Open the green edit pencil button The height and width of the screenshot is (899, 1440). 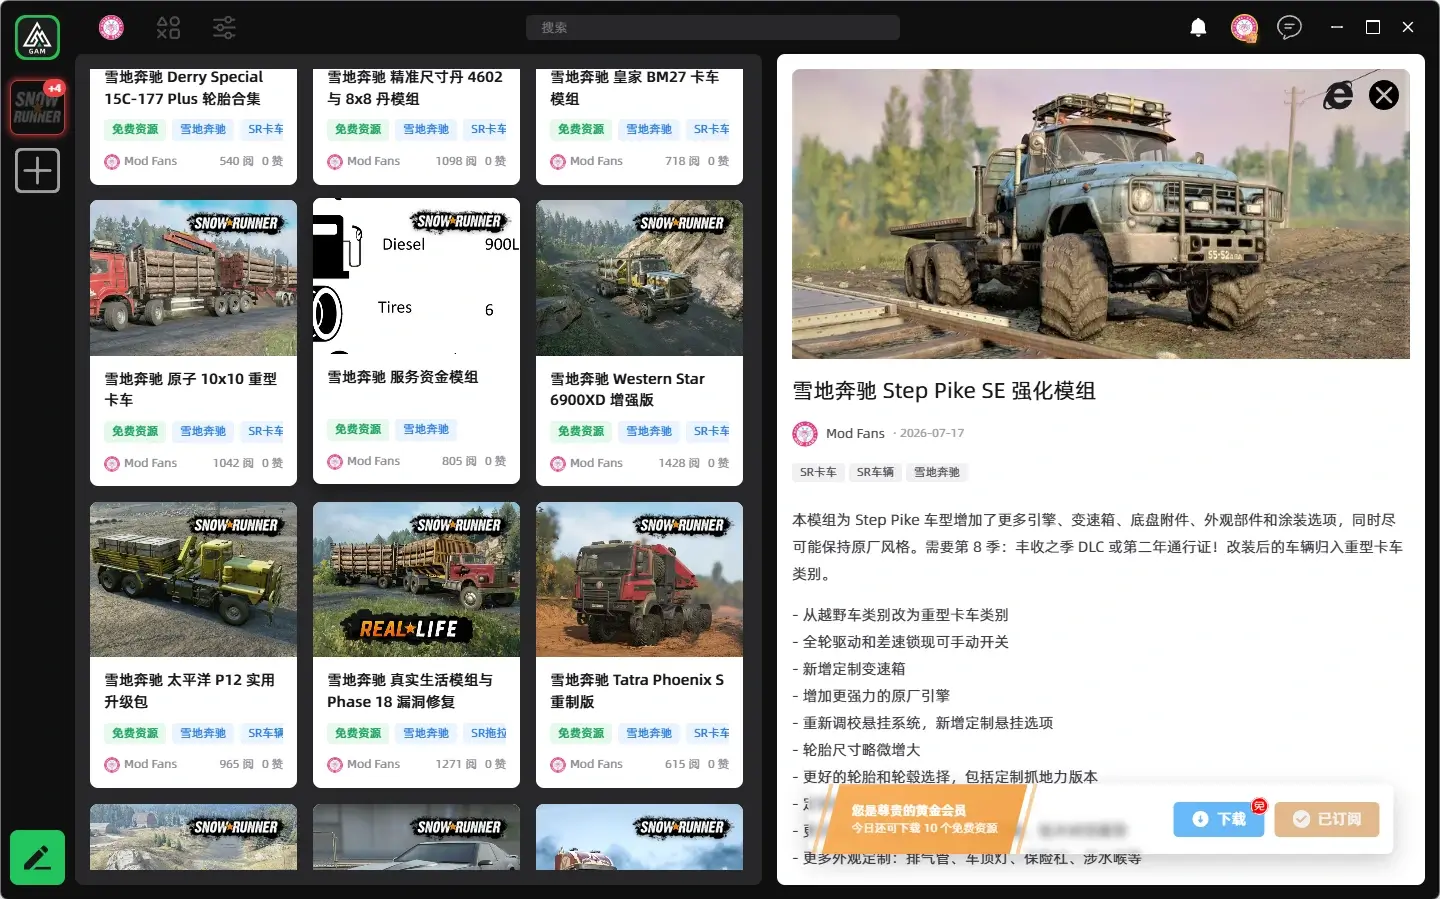click(37, 857)
